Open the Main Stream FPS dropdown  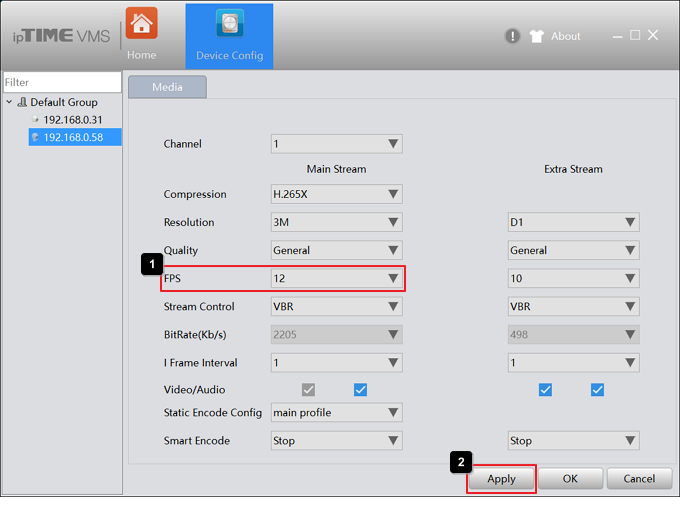pos(337,278)
